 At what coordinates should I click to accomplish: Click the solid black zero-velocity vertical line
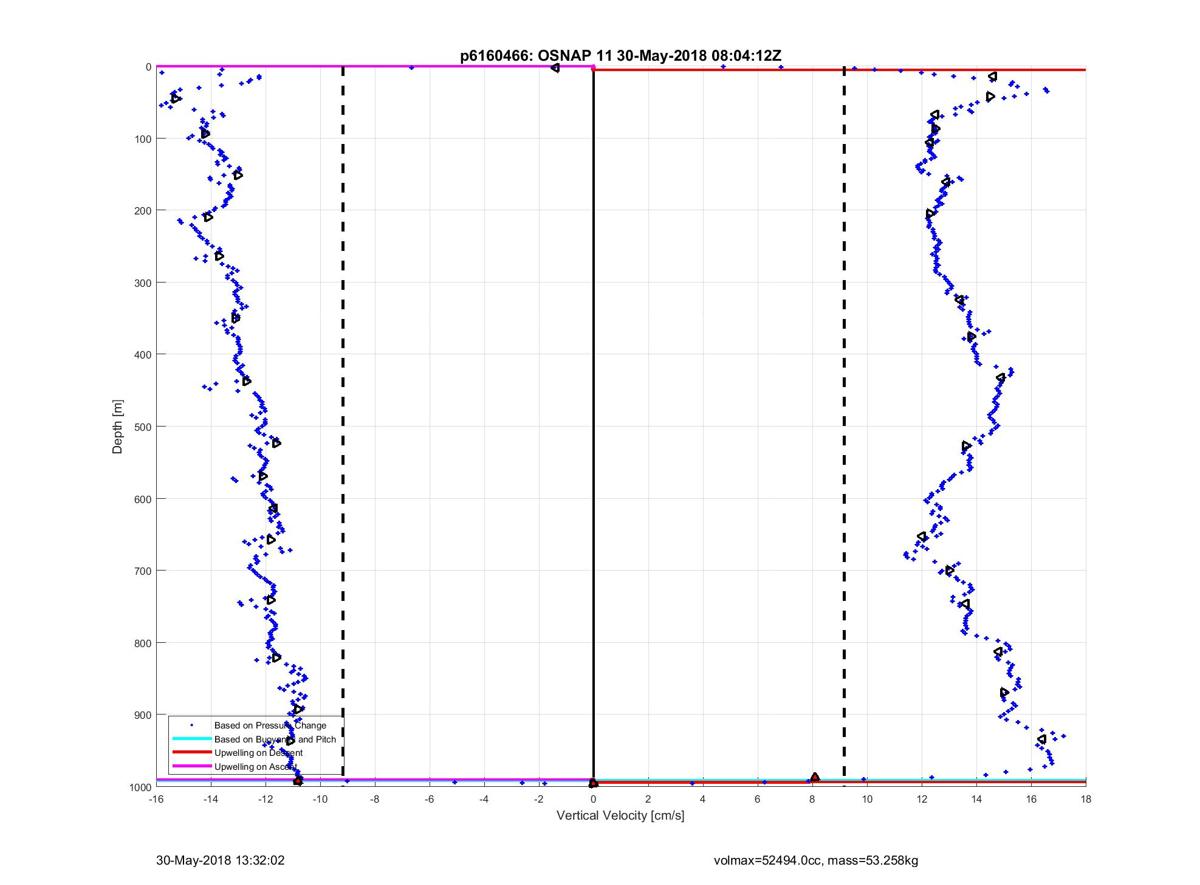tap(593, 427)
